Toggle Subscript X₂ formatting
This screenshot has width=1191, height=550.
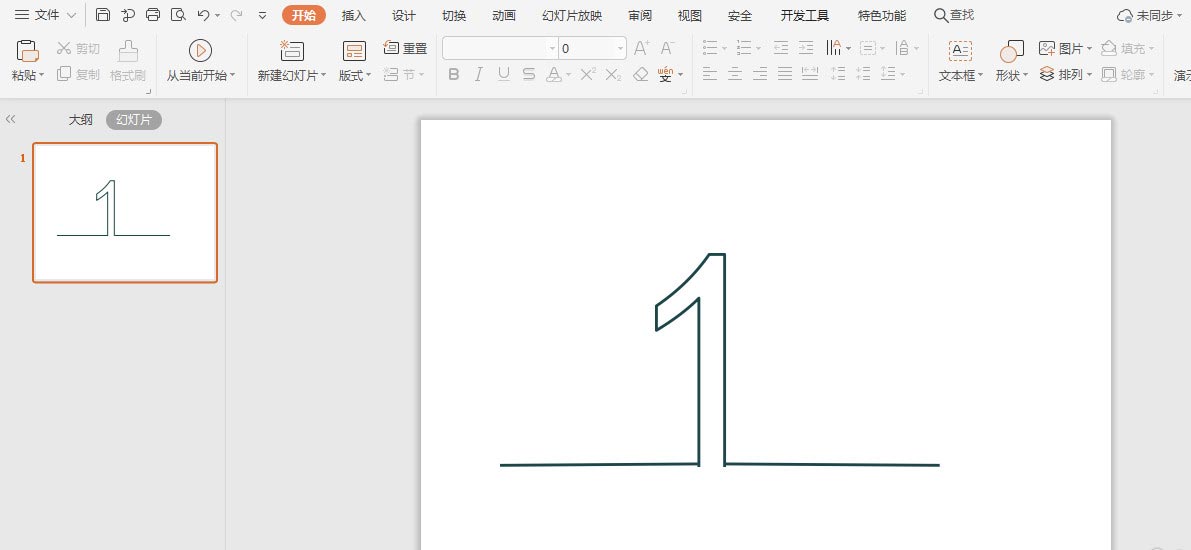(x=614, y=74)
